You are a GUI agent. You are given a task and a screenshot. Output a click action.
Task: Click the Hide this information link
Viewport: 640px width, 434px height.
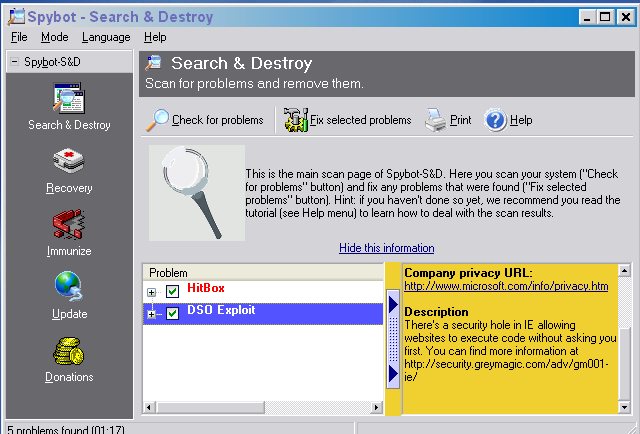(386, 248)
